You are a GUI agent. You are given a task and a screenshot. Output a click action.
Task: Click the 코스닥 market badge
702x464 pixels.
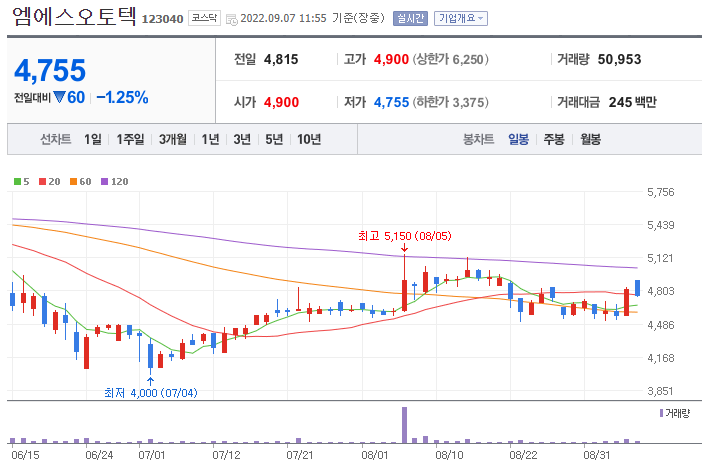click(x=204, y=18)
